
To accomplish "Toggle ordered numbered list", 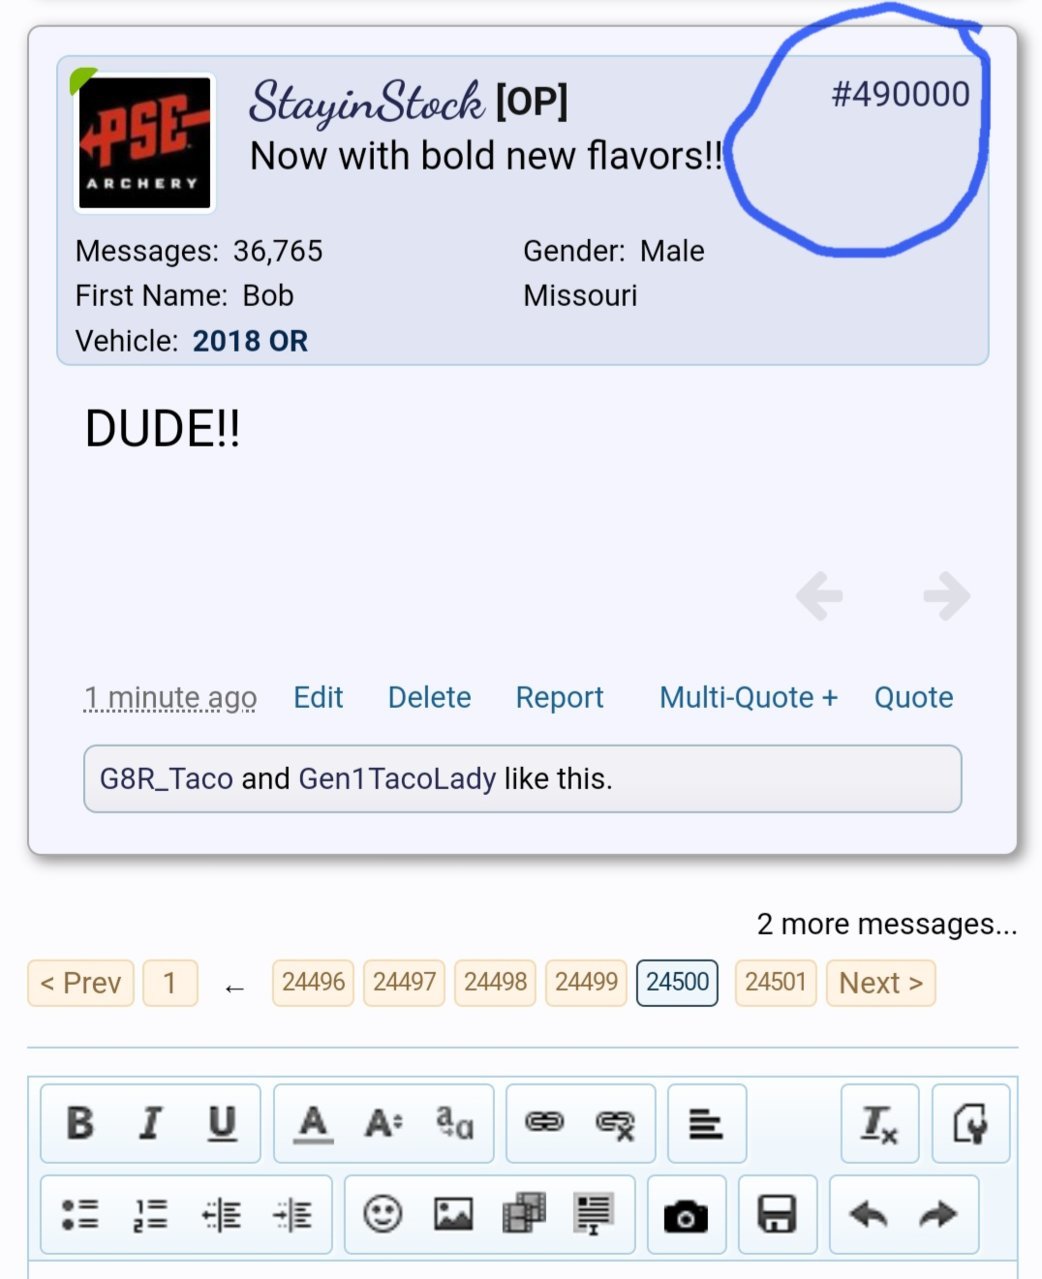I will [x=150, y=1214].
